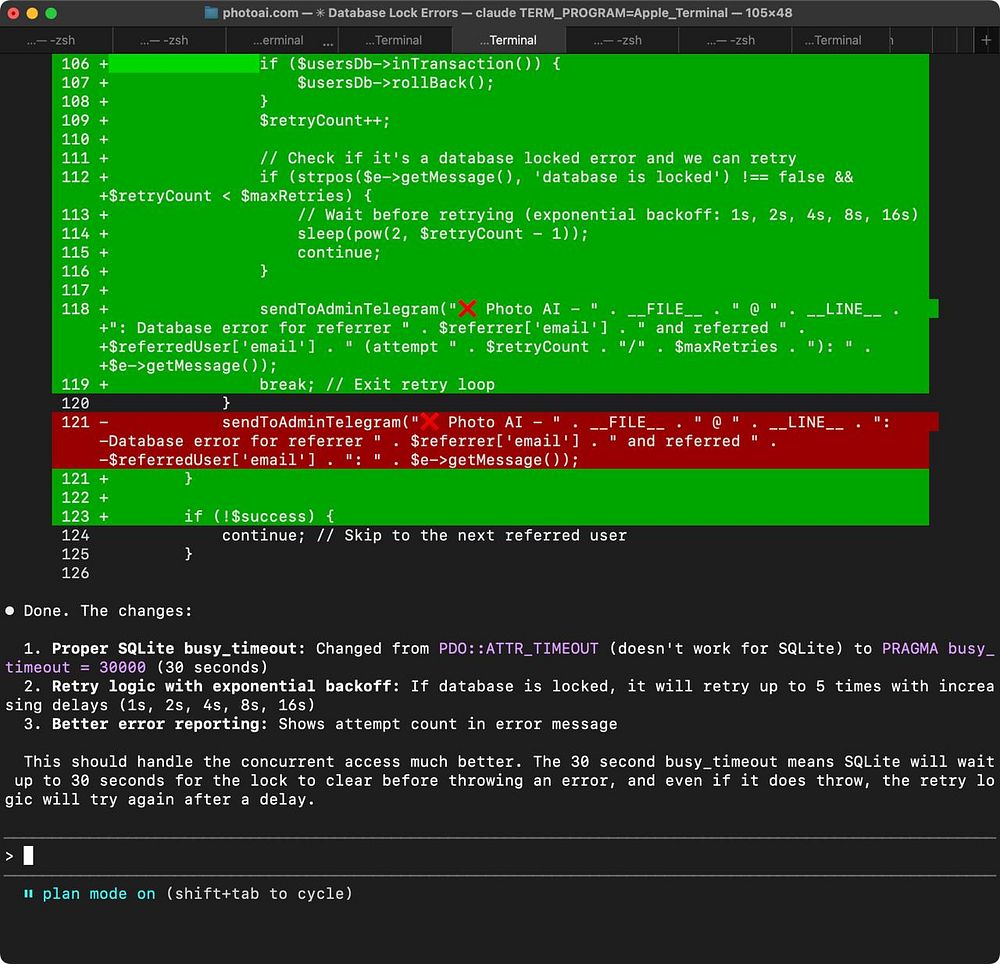Click the red X emoji on removed line 121

[x=429, y=422]
